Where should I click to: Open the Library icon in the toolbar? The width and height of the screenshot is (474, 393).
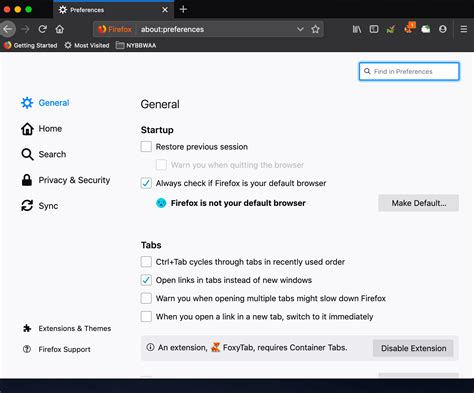click(x=357, y=29)
